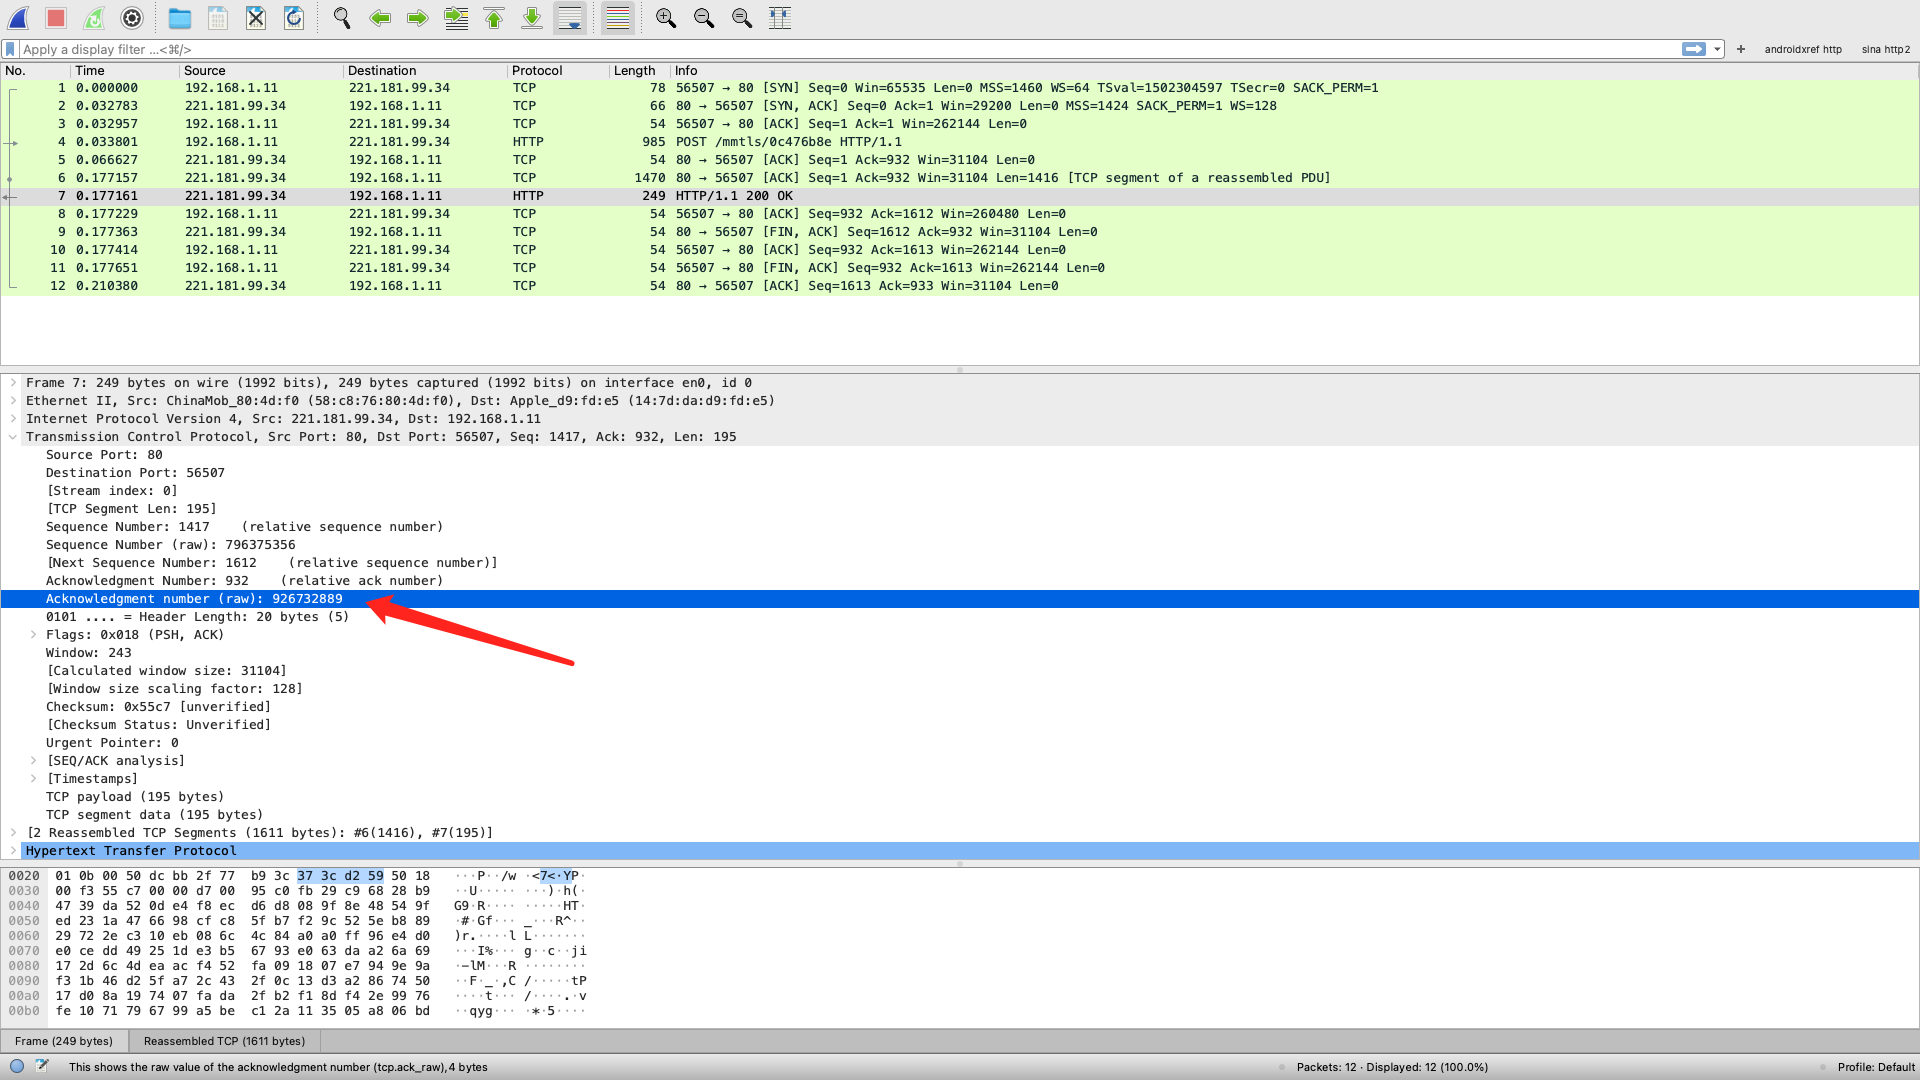Screen dimensions: 1920x1080
Task: Expand the Frame 7 tree node
Action: (13, 383)
